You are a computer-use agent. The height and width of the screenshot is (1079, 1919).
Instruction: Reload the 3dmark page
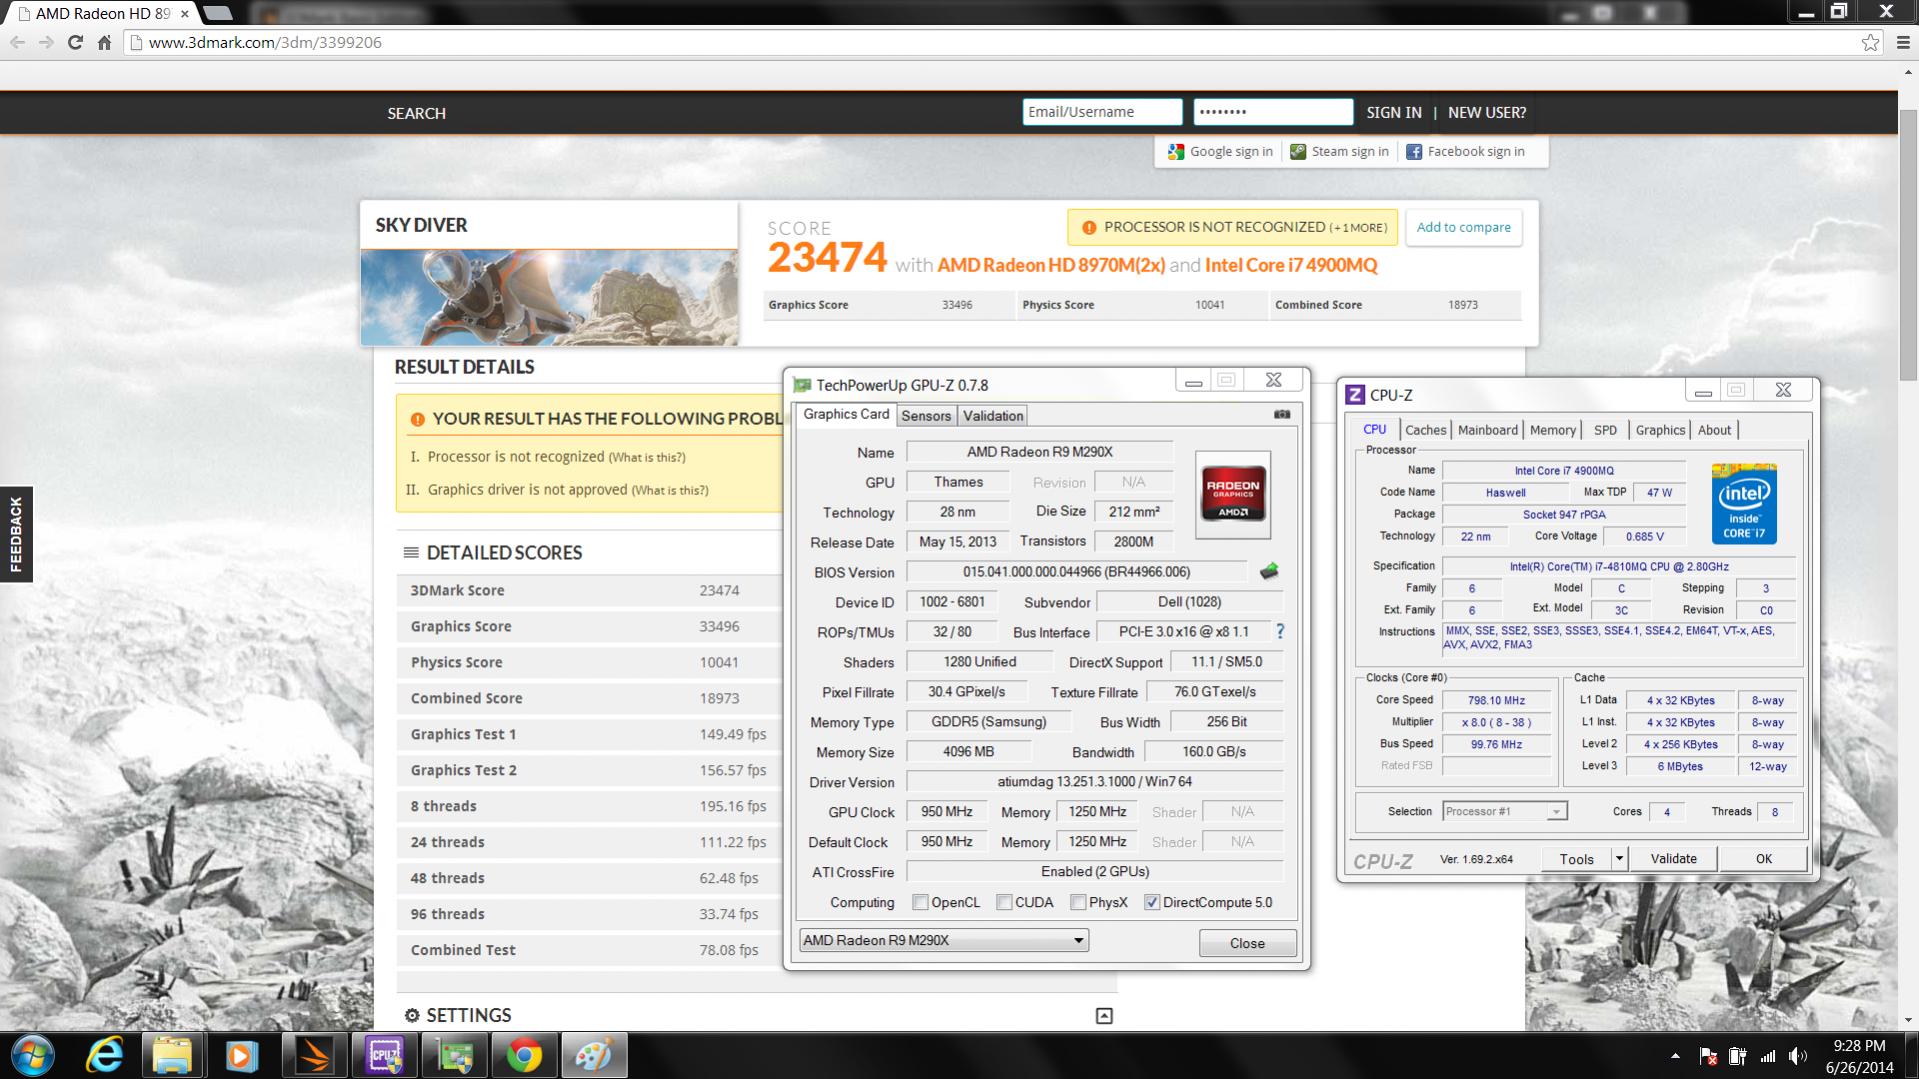pos(75,42)
